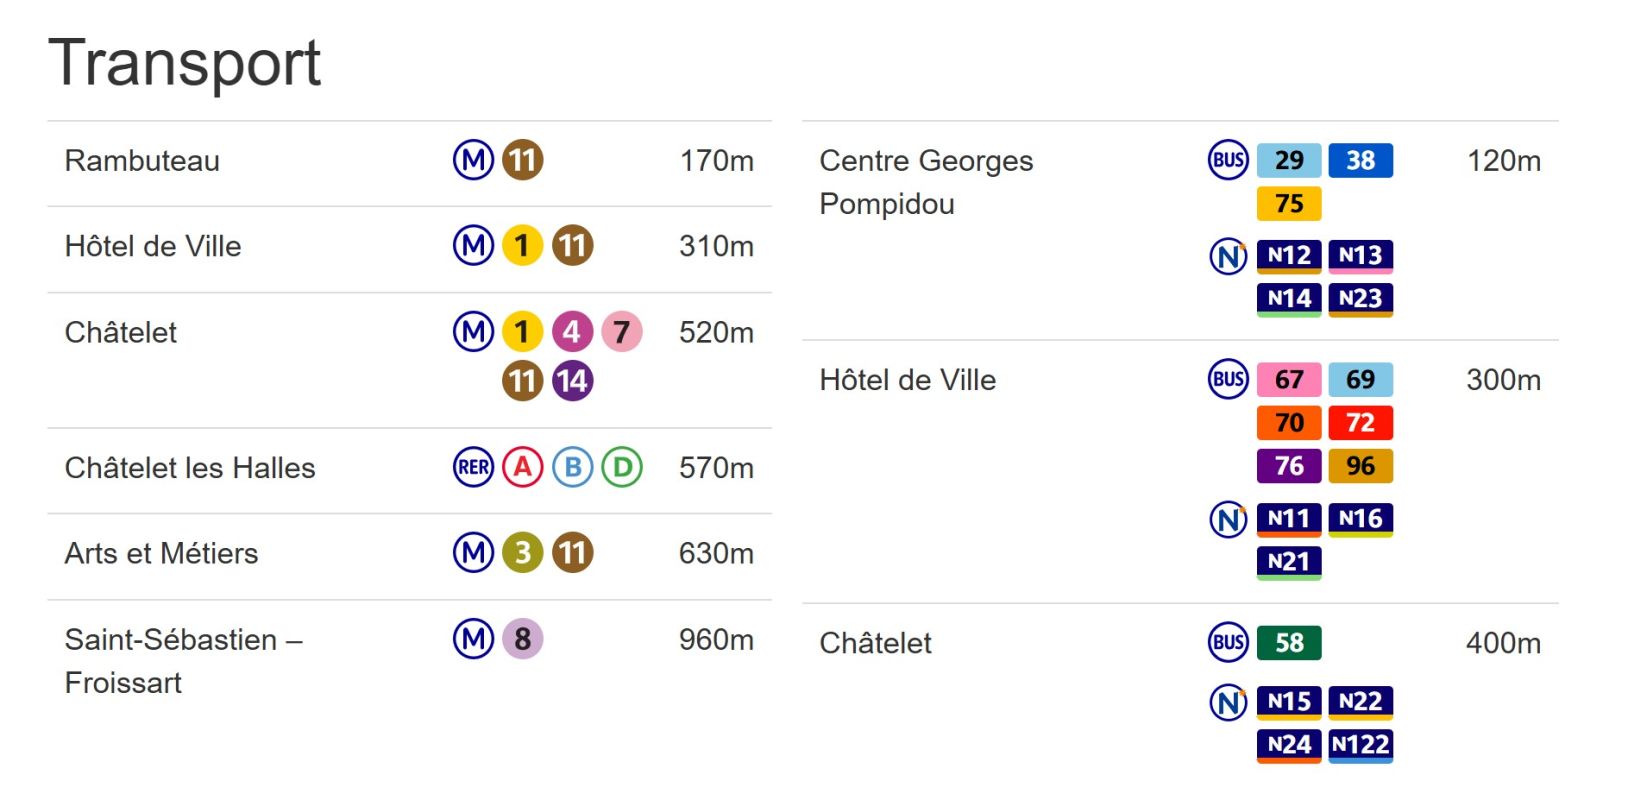This screenshot has width=1628, height=800.
Task: Select the yellow bus 75 badge
Action: 1289,204
